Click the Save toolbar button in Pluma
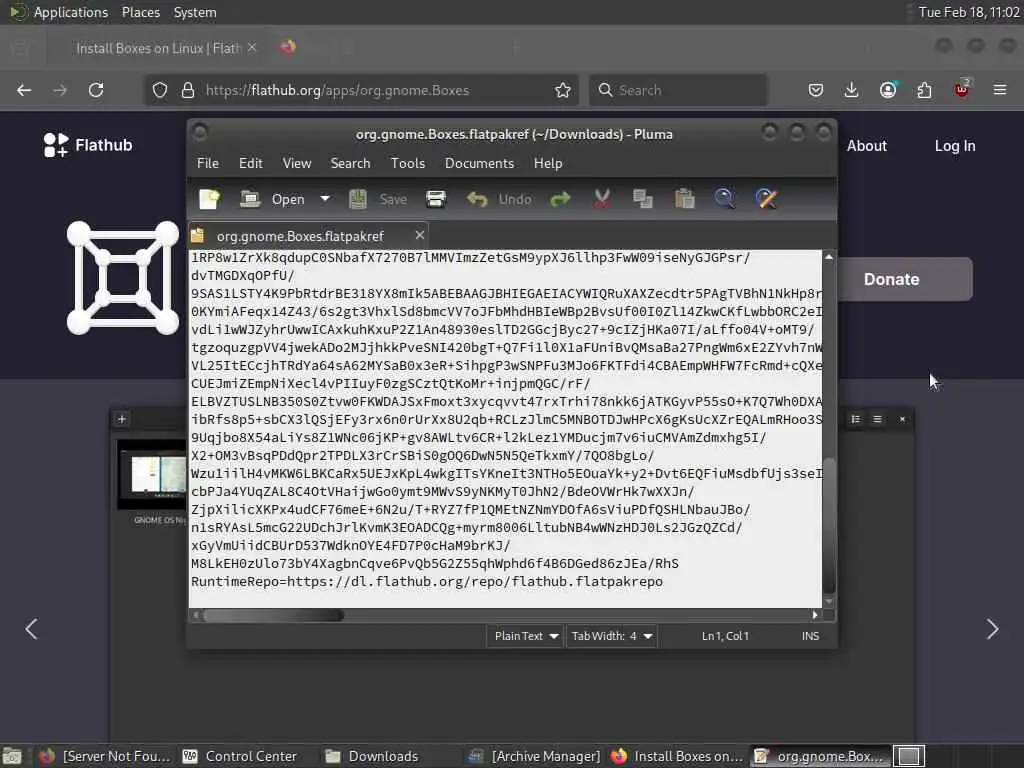The image size is (1024, 768). click(378, 199)
